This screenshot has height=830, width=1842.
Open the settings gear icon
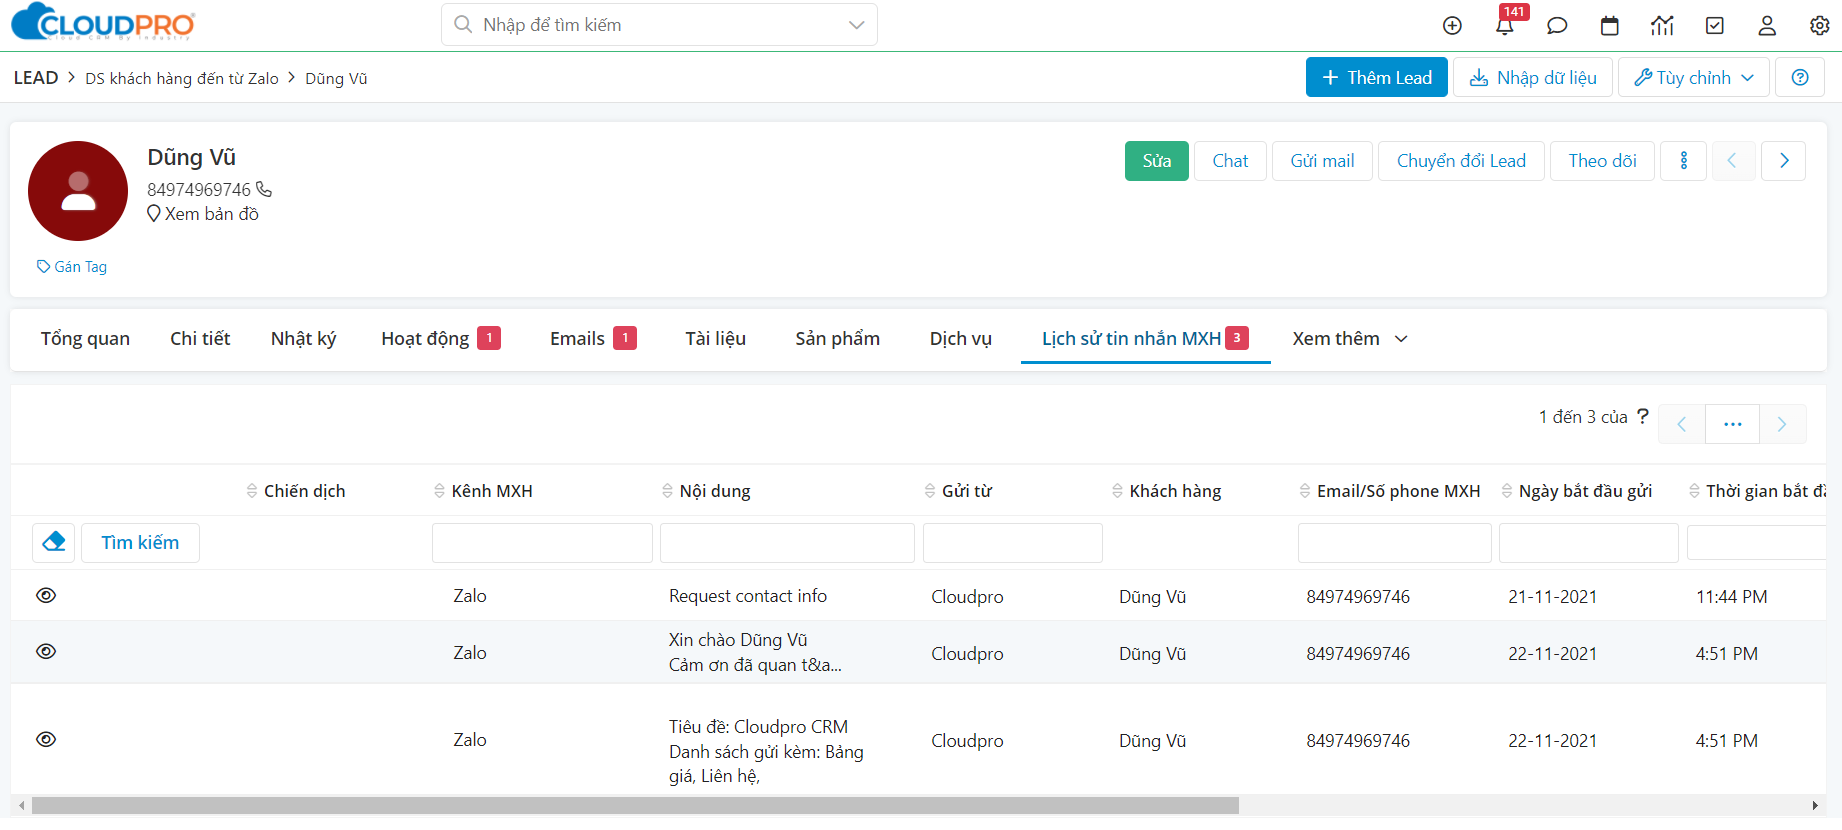tap(1820, 26)
